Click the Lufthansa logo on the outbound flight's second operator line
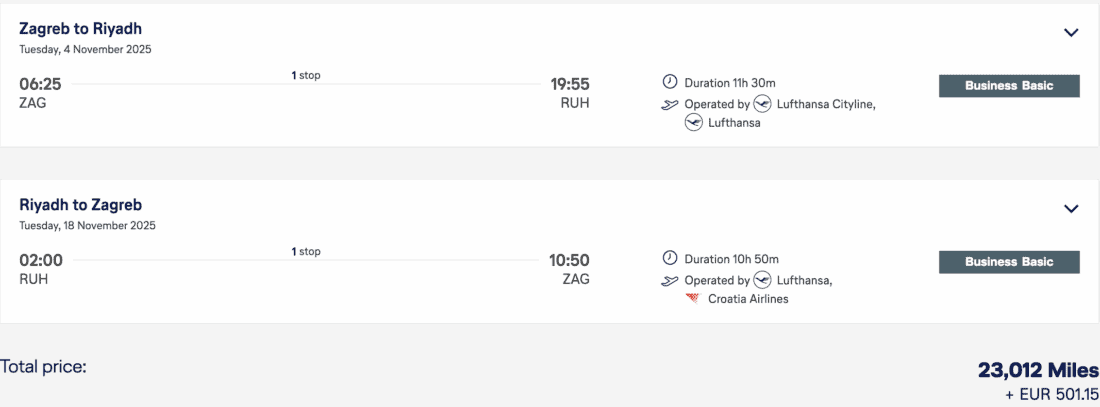This screenshot has width=1100, height=407. [693, 123]
